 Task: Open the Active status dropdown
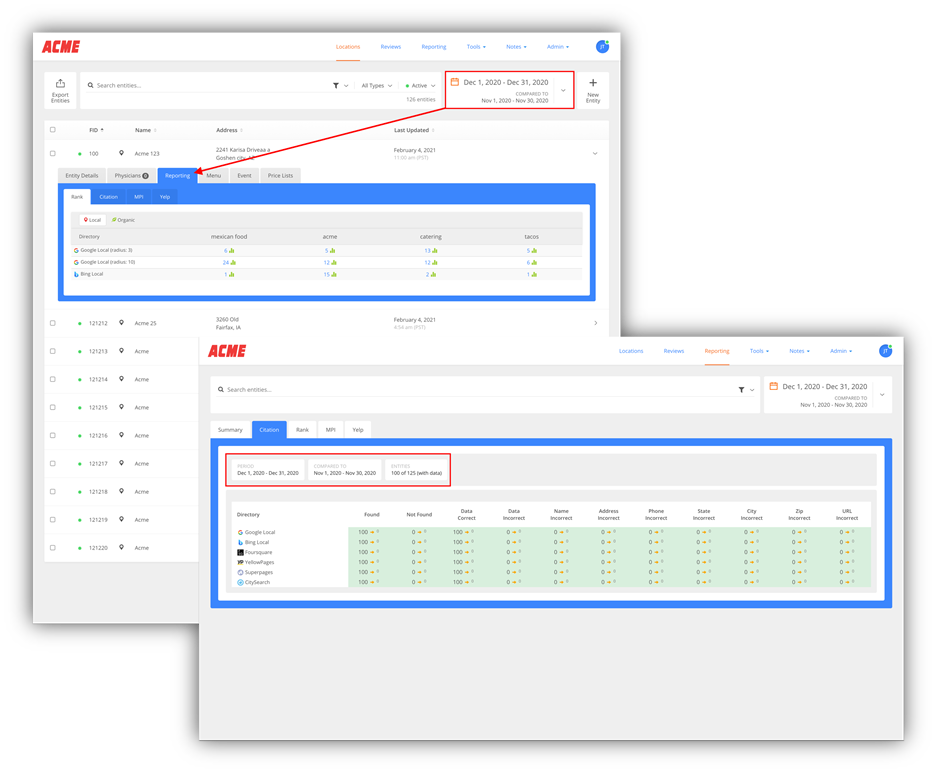coord(420,85)
